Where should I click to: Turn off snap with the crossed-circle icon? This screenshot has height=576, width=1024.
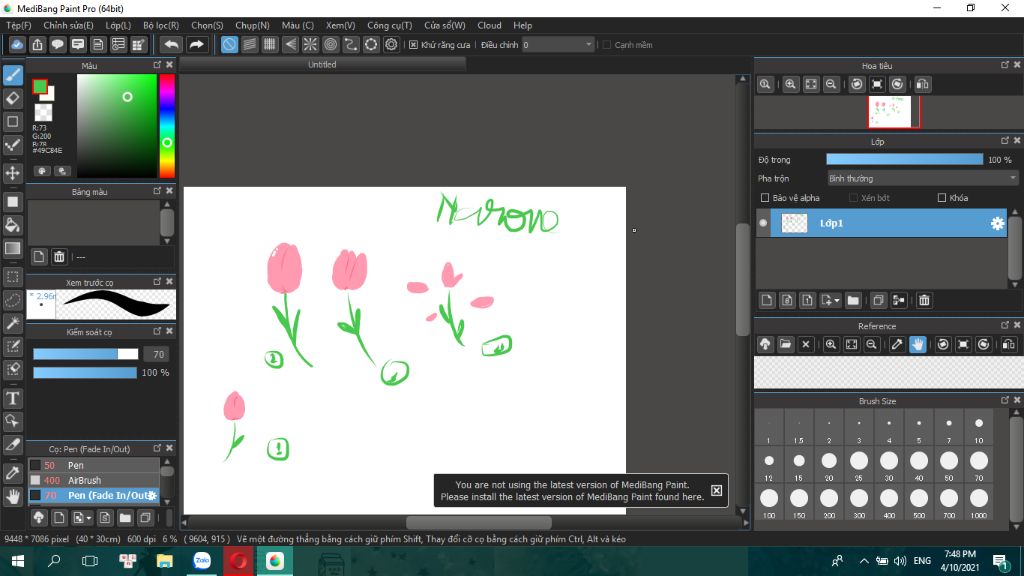229,44
